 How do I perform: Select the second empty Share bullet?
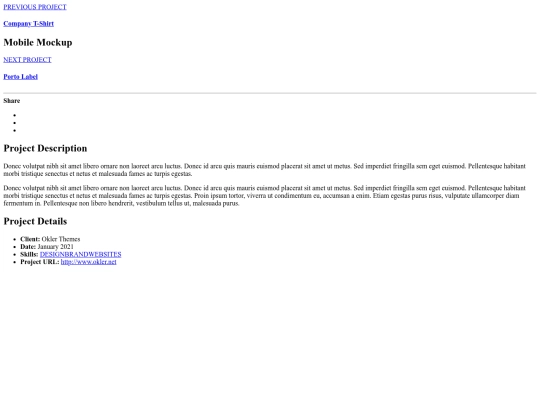click(15, 123)
